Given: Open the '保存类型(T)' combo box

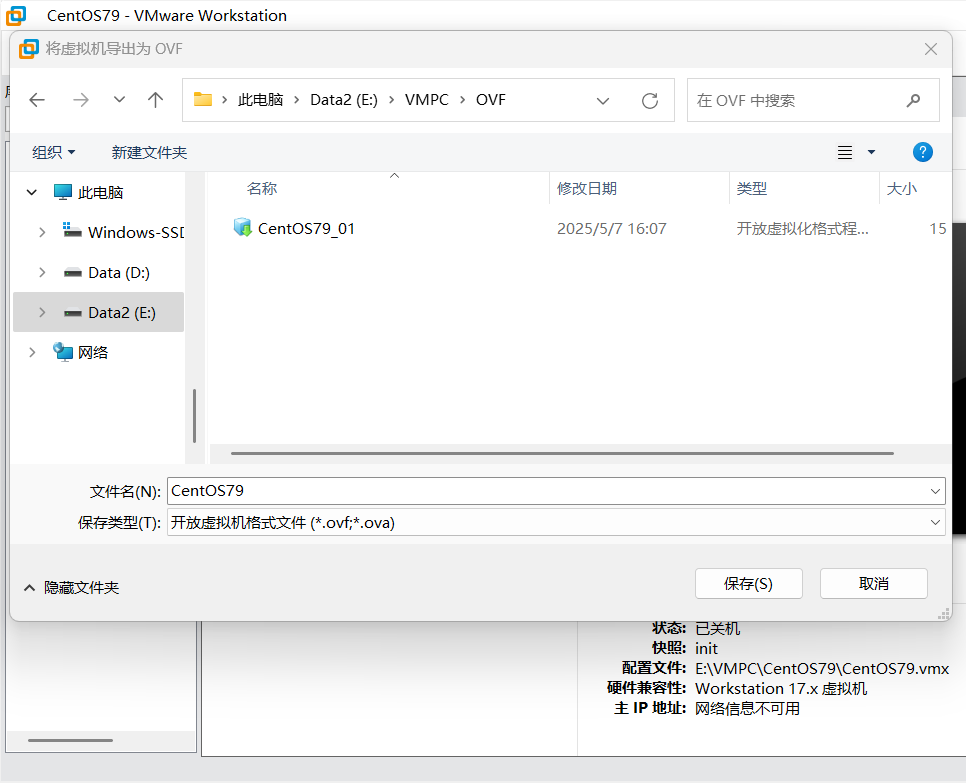Looking at the screenshot, I should [x=556, y=522].
